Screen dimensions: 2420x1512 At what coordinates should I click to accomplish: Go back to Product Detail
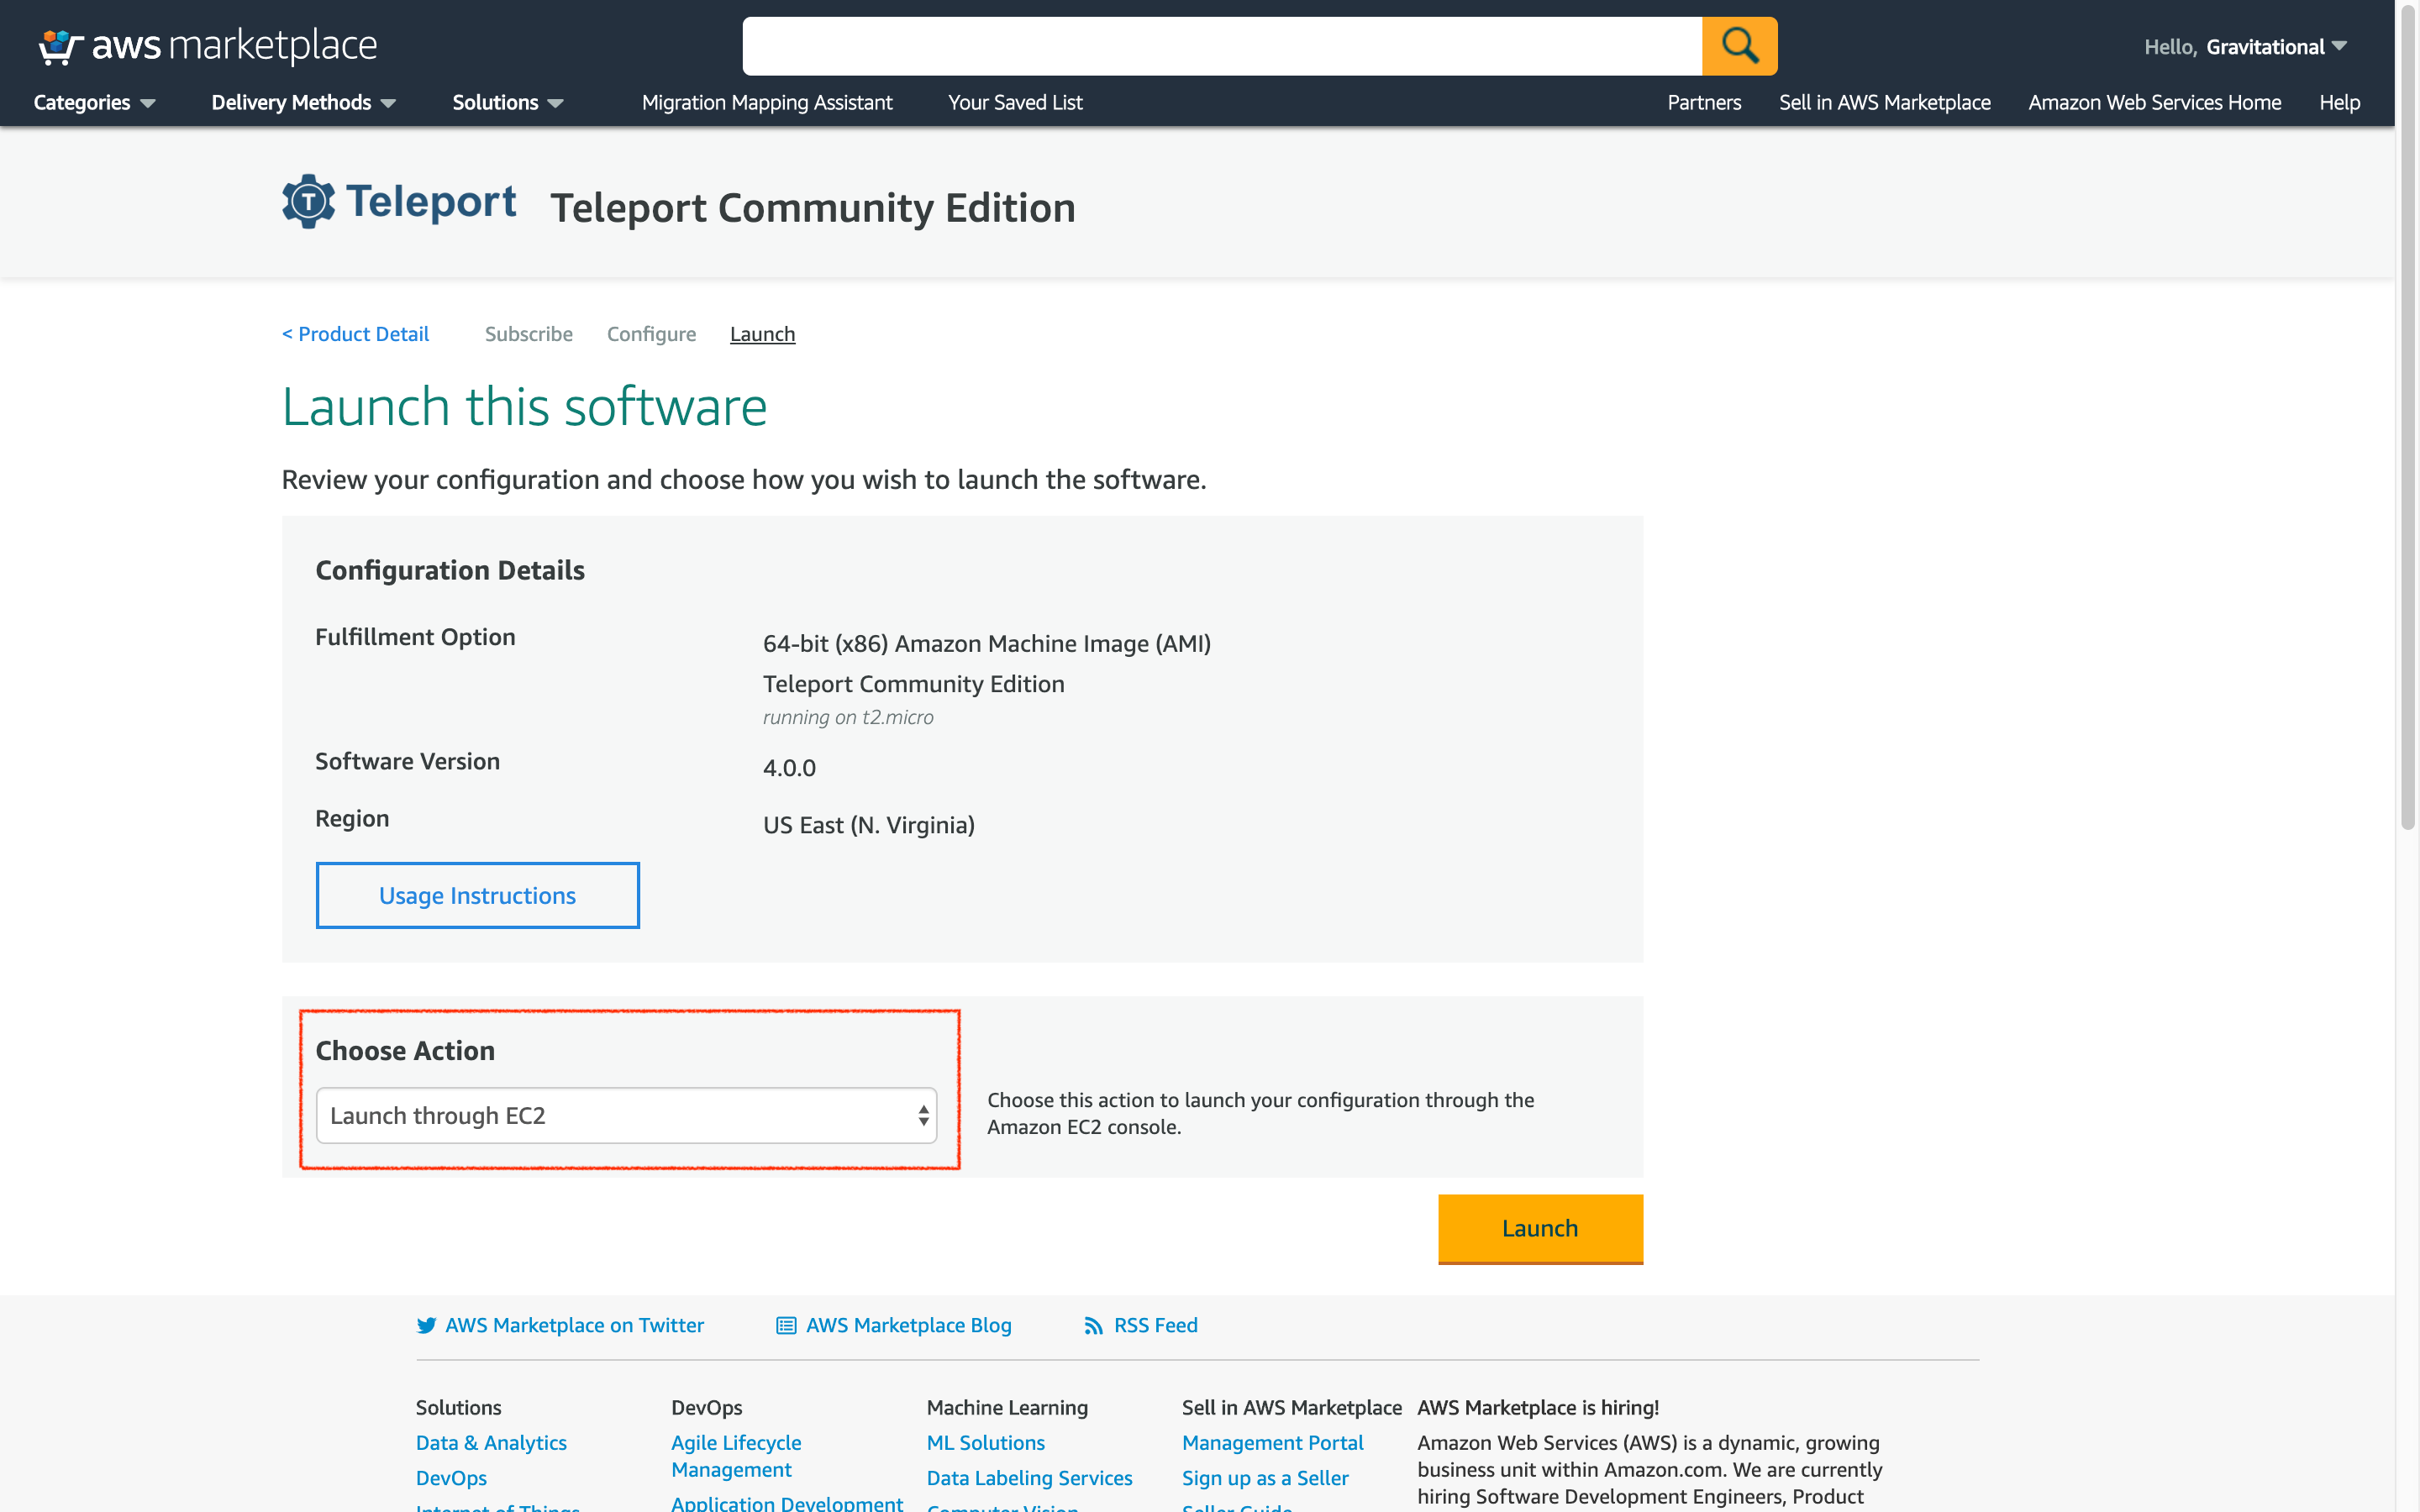point(355,334)
